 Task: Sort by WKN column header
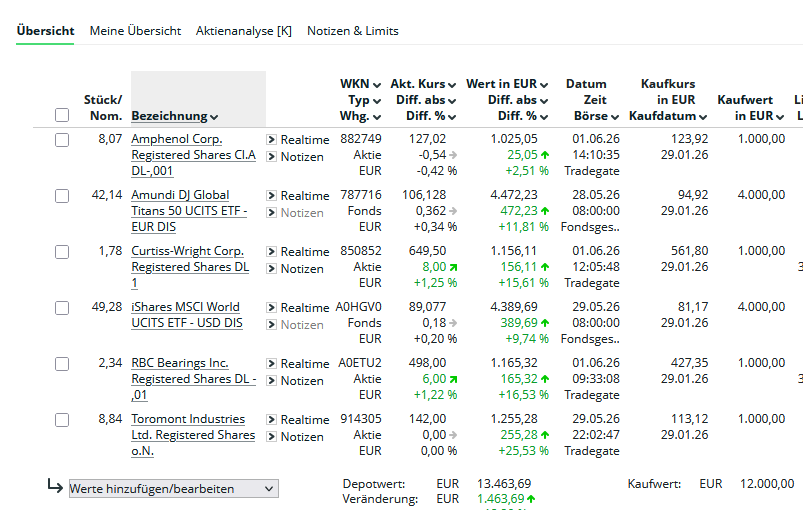(x=361, y=84)
